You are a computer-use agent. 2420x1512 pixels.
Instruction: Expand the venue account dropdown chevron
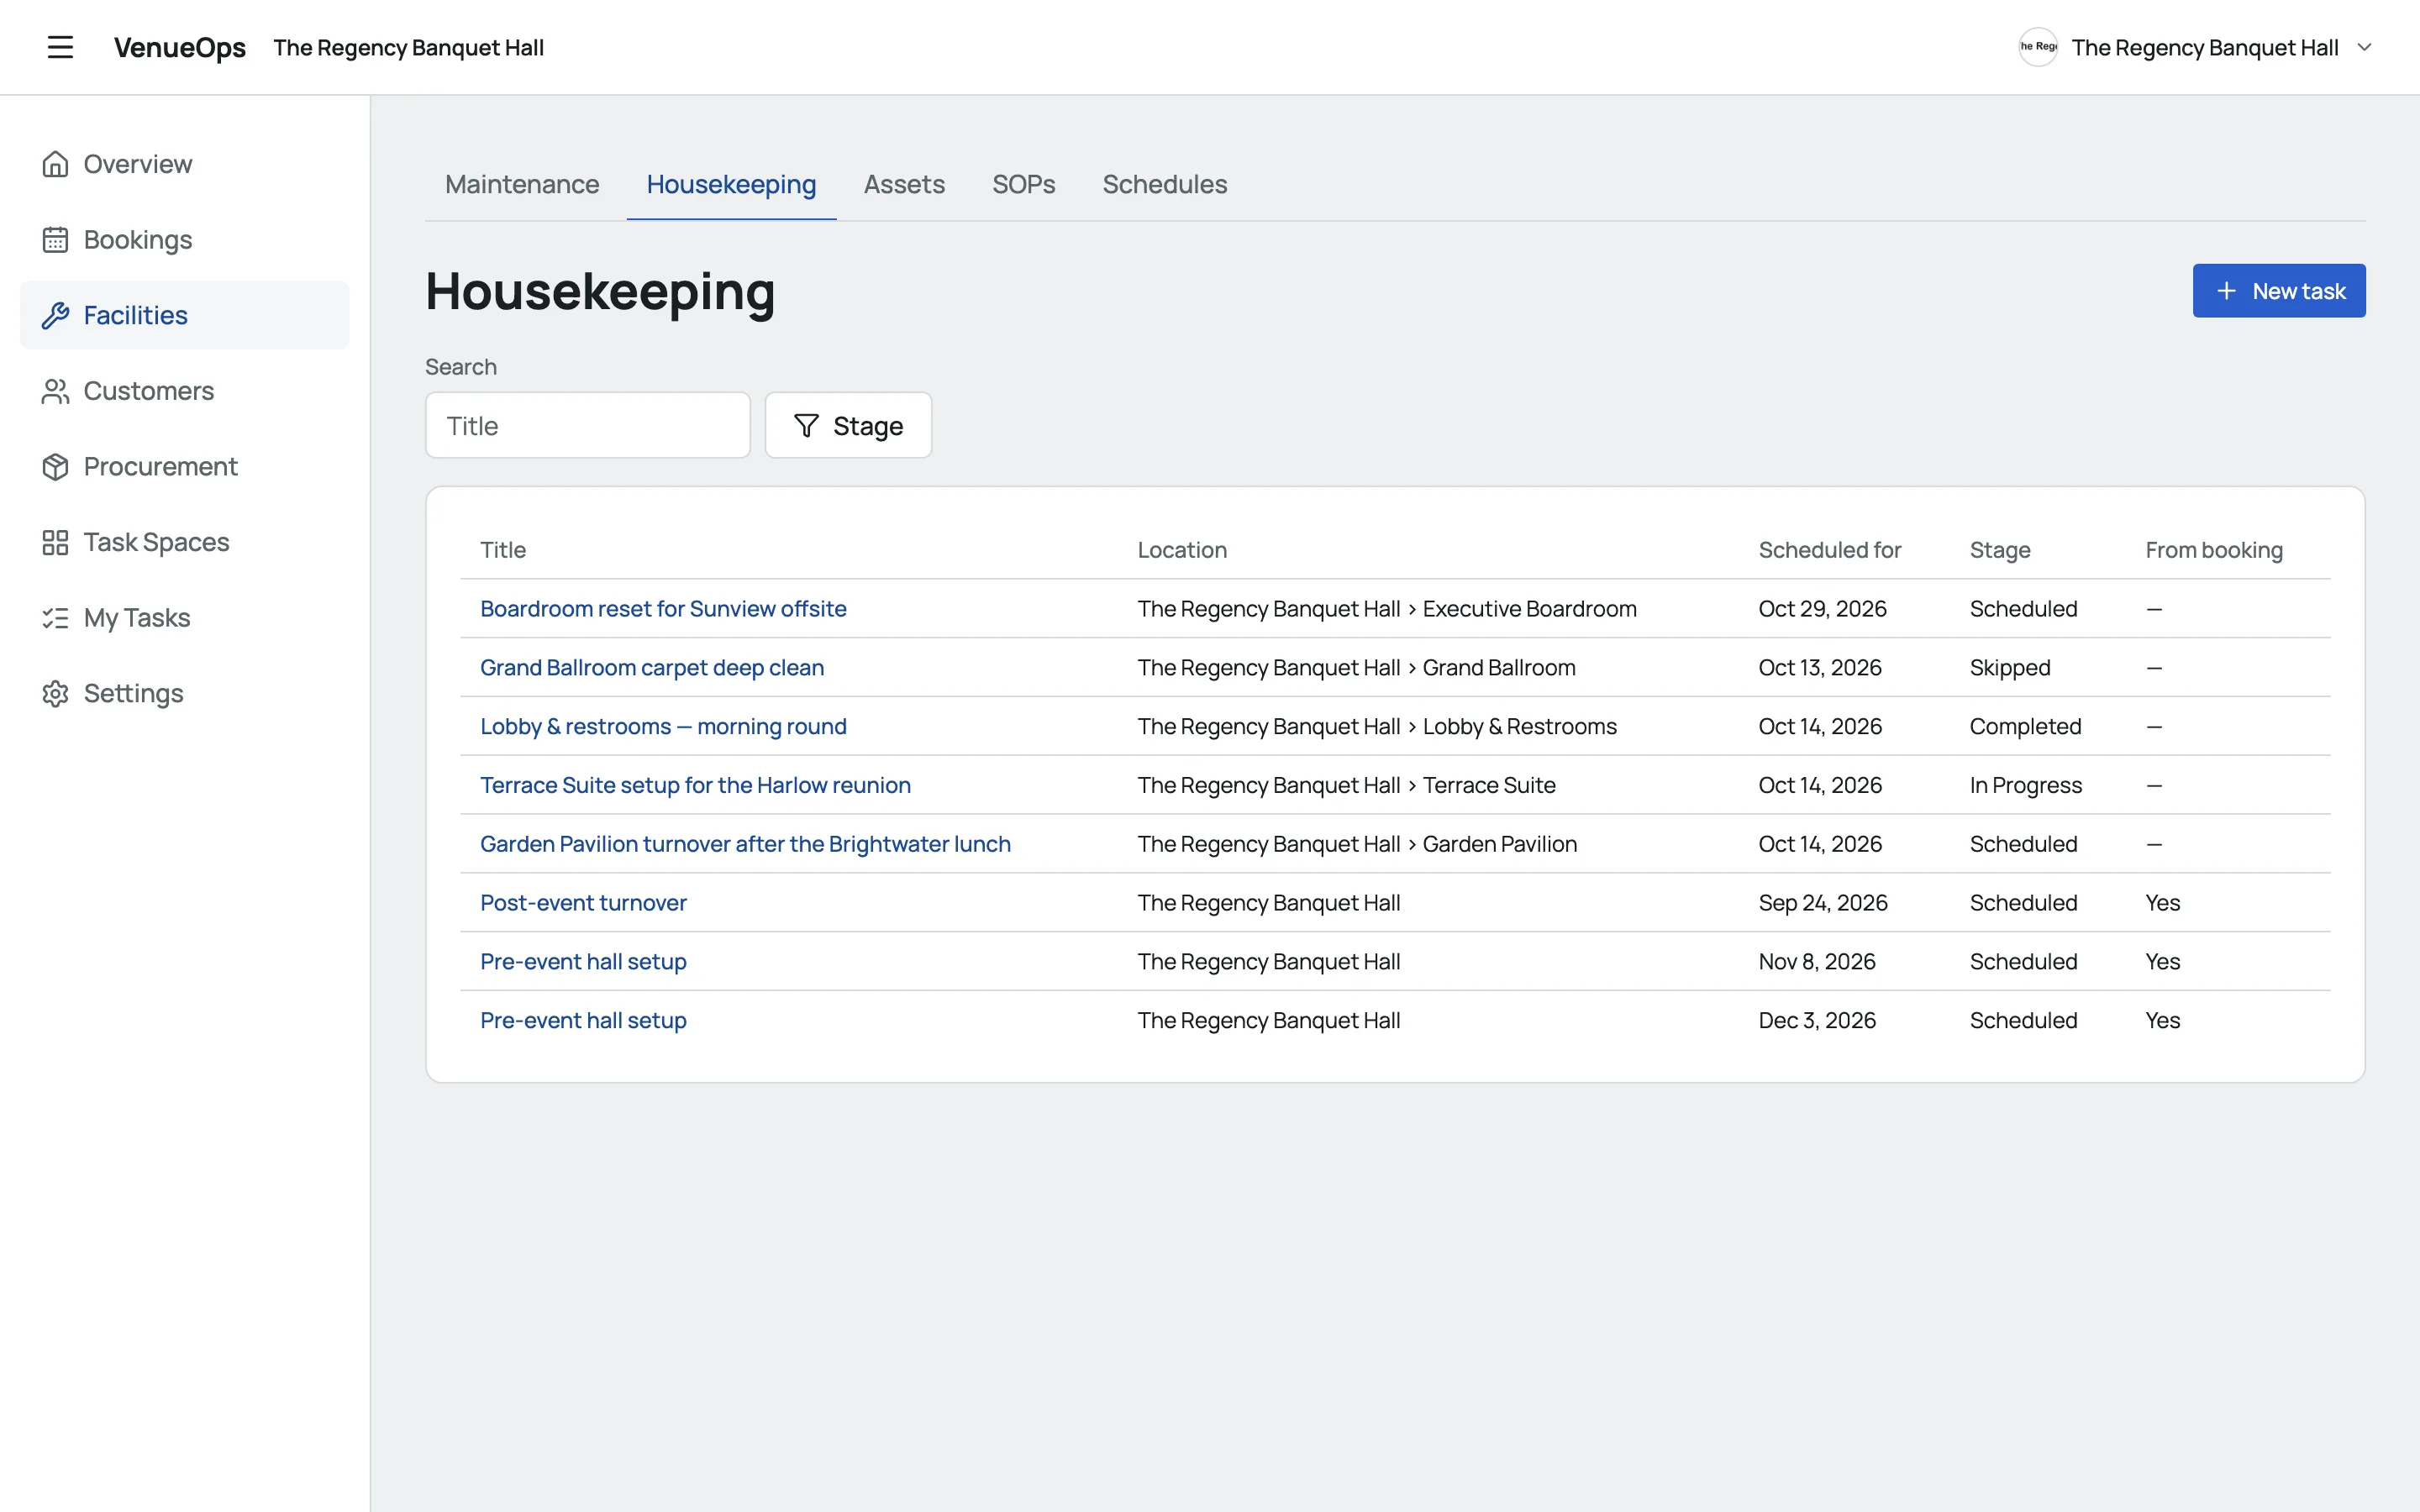click(2364, 47)
